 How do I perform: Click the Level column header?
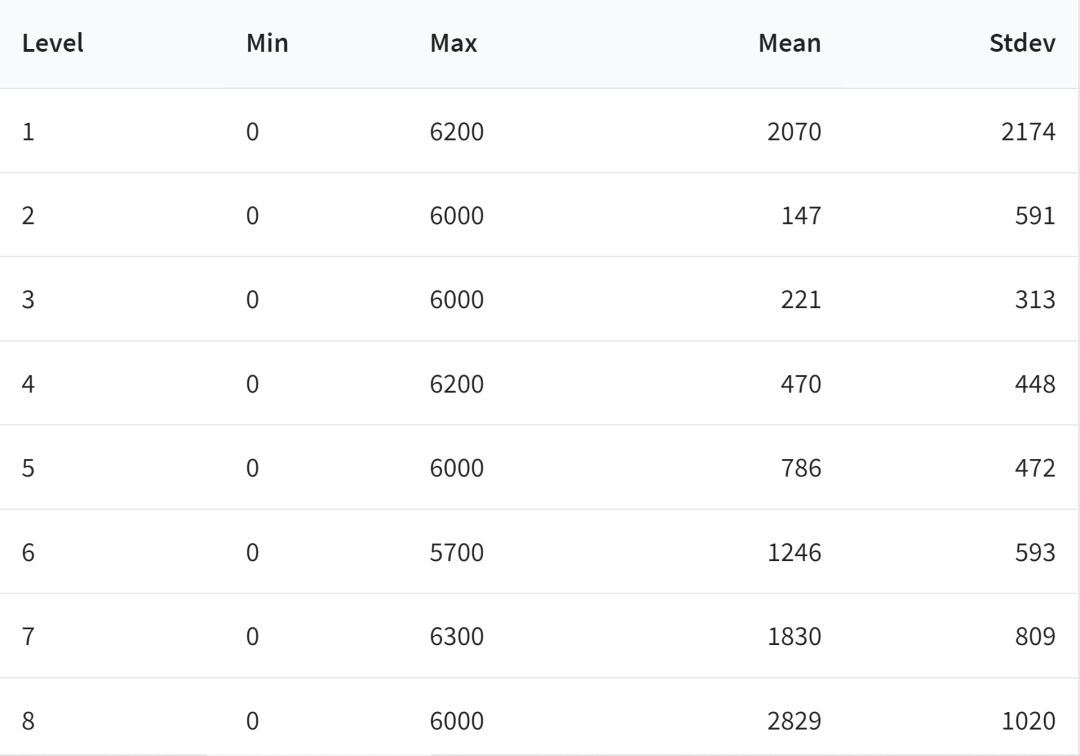(x=52, y=44)
